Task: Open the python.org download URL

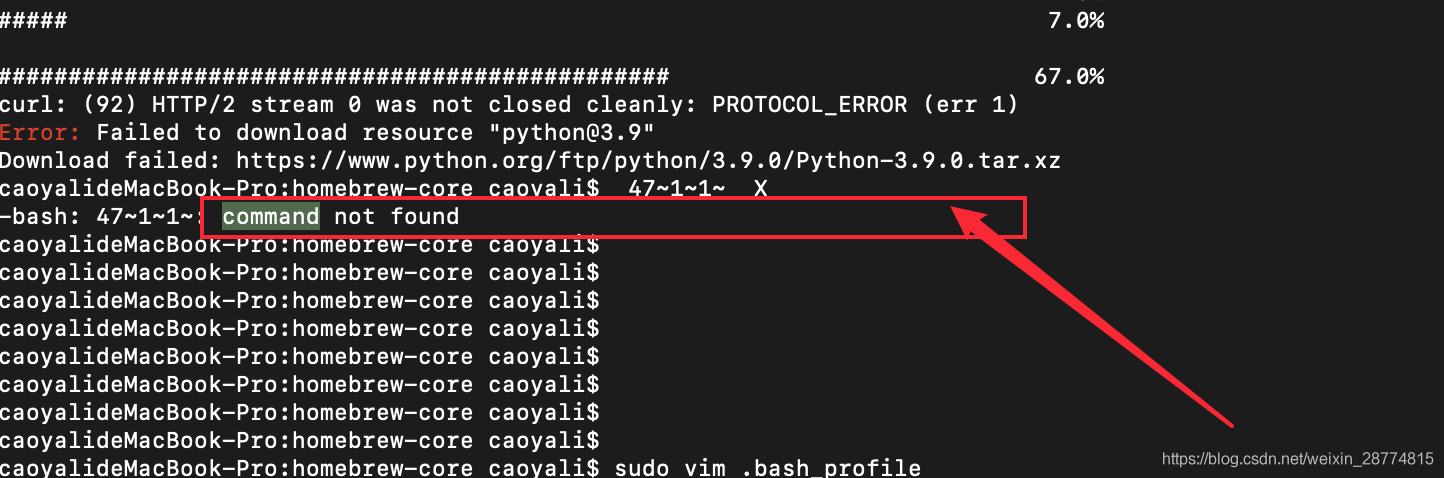Action: pyautogui.click(x=648, y=160)
